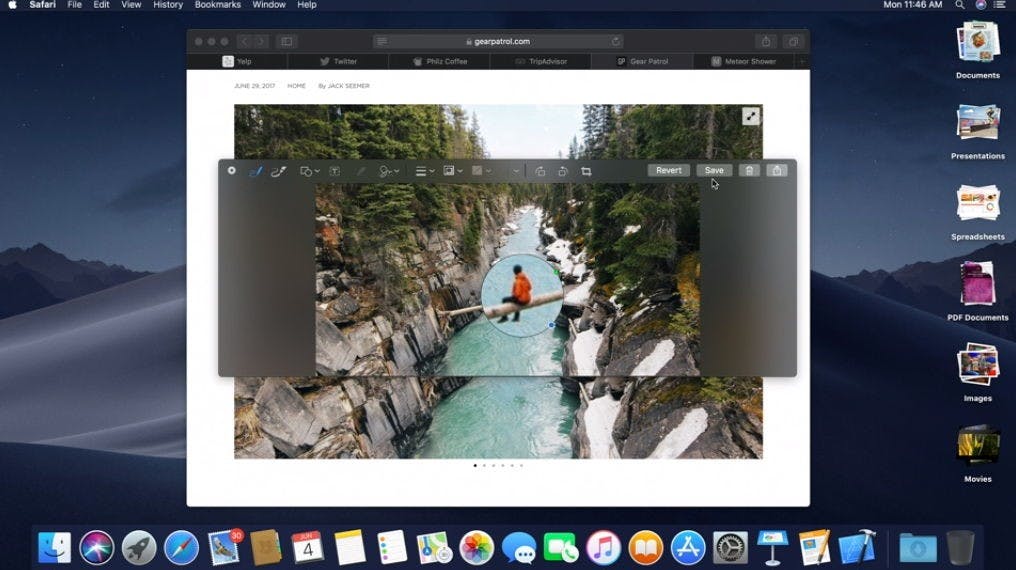Open the History menu
Screen dimensions: 1016x570
point(168,5)
